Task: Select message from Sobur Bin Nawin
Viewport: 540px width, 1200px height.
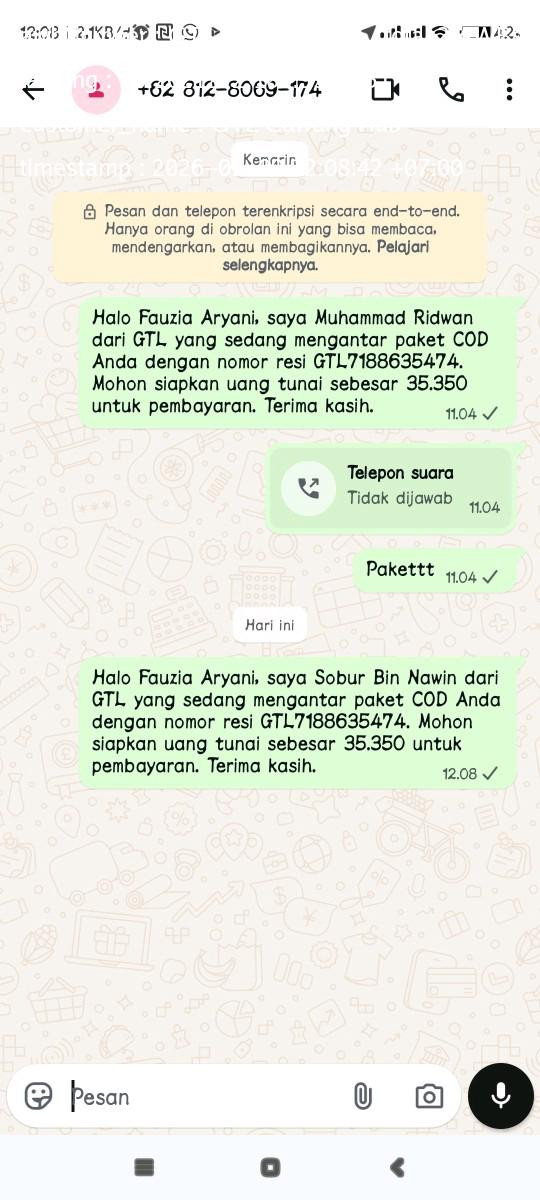Action: pyautogui.click(x=296, y=722)
